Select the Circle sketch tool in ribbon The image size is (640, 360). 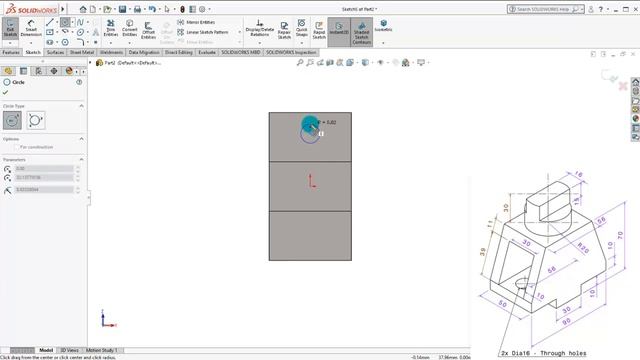point(65,22)
